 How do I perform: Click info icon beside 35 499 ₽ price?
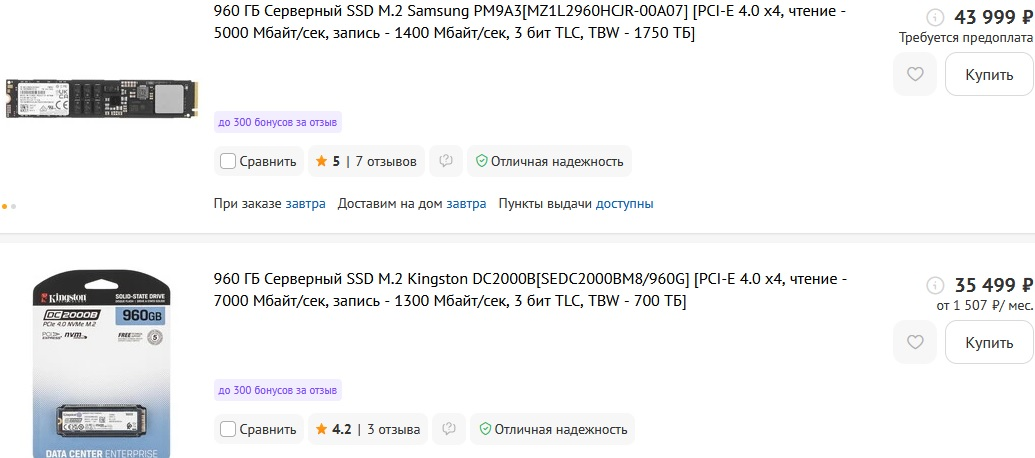tap(935, 284)
